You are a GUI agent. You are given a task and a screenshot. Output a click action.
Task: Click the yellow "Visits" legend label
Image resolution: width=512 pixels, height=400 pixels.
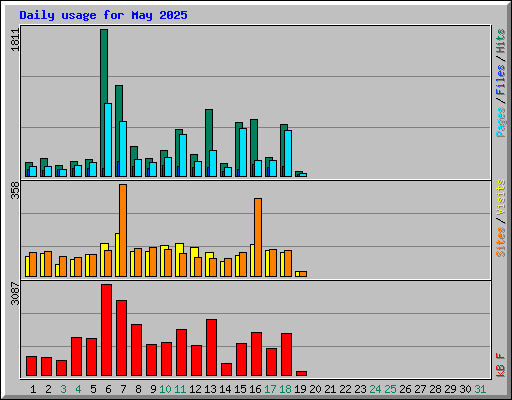click(x=501, y=197)
